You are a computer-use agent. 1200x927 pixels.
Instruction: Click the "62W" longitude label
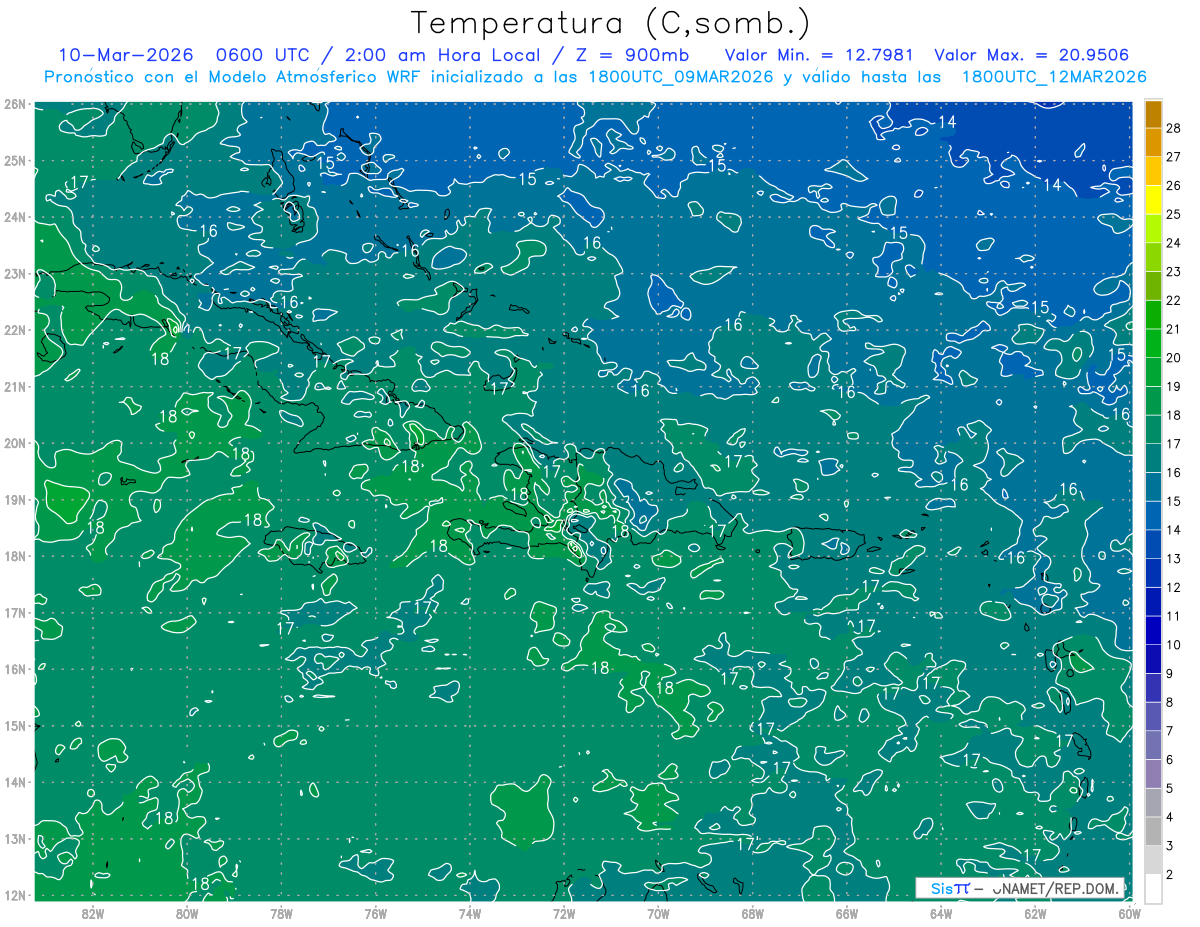(1035, 913)
